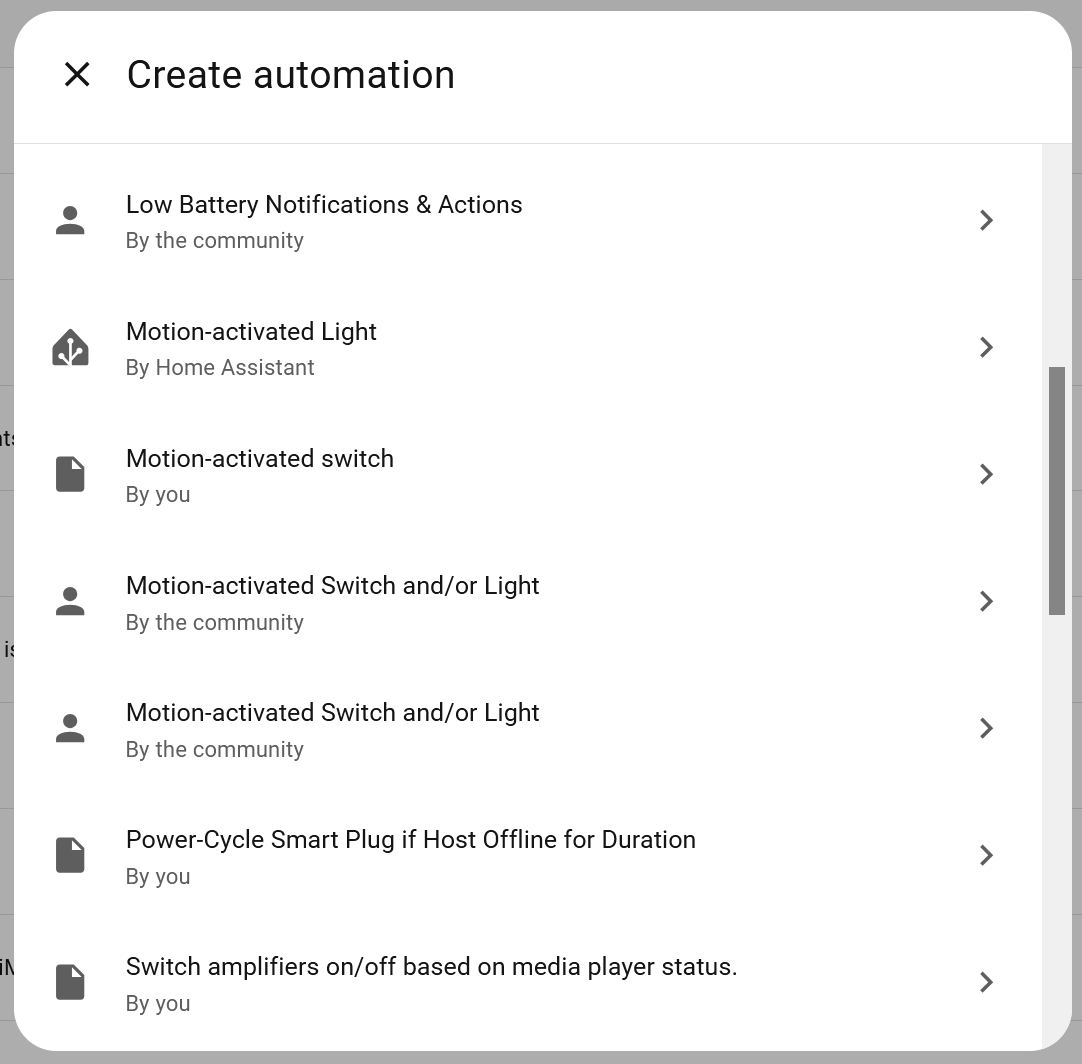Expand Low Battery Notifications chevron arrow
The image size is (1082, 1064).
pos(986,220)
